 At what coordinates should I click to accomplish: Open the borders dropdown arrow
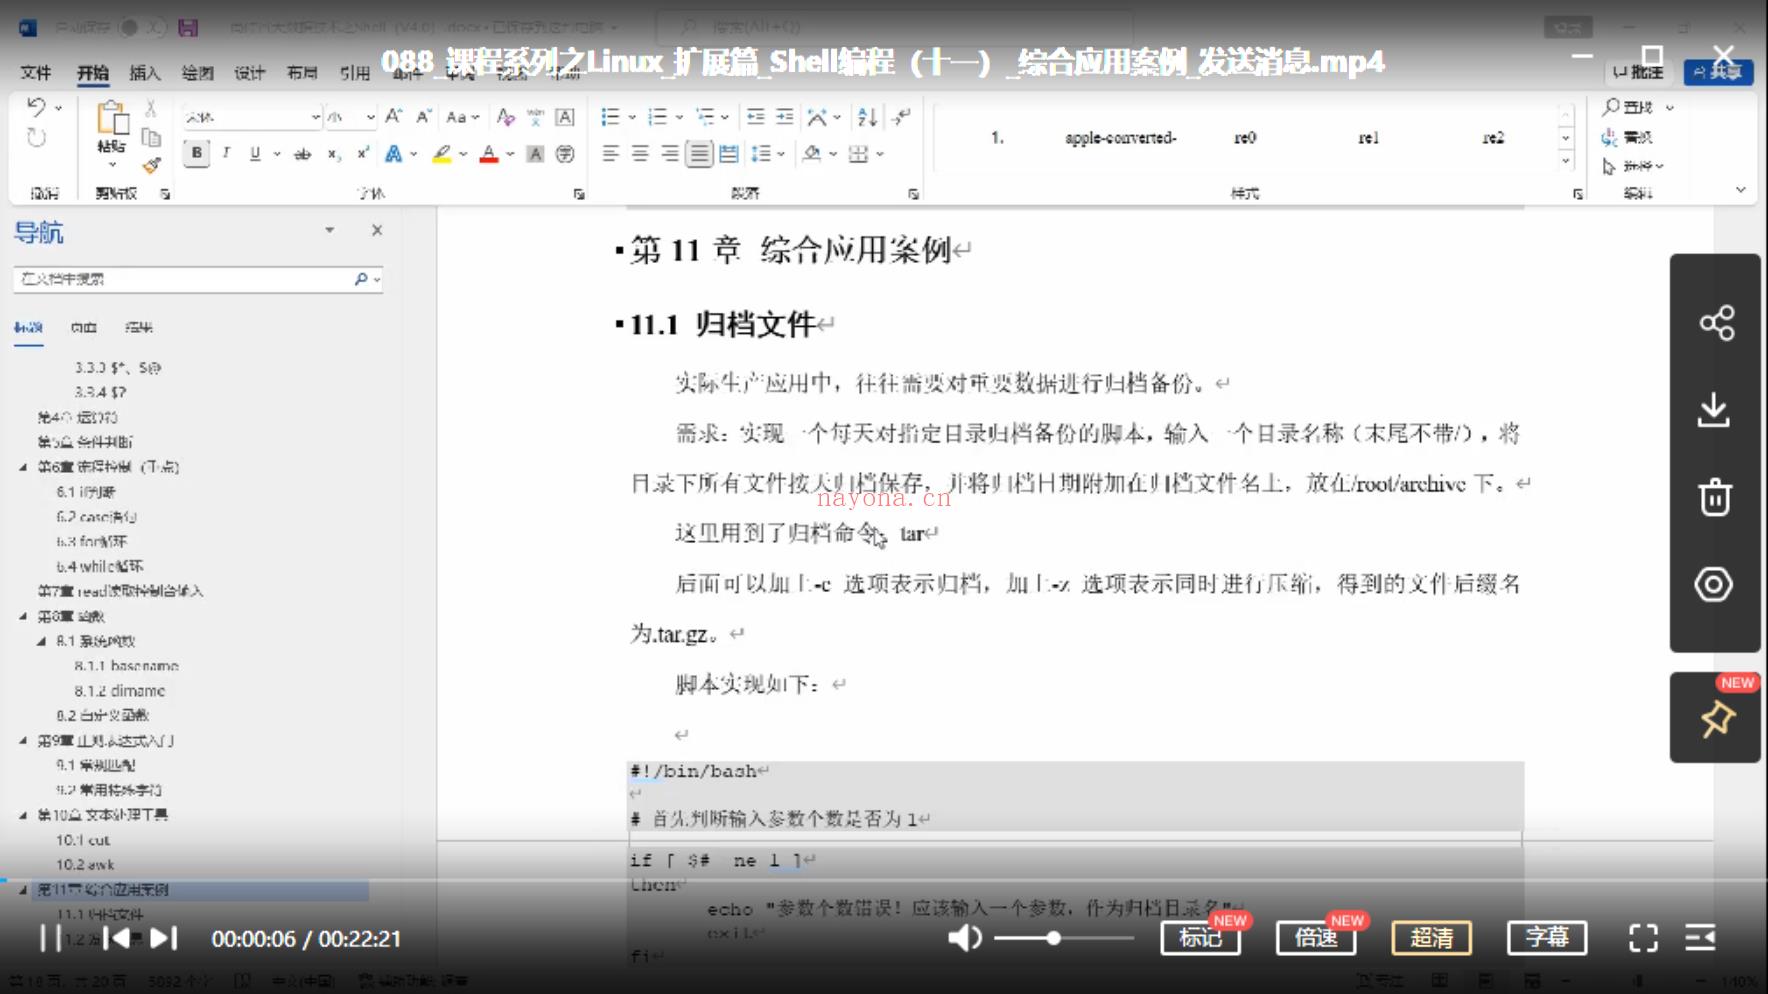[x=880, y=154]
